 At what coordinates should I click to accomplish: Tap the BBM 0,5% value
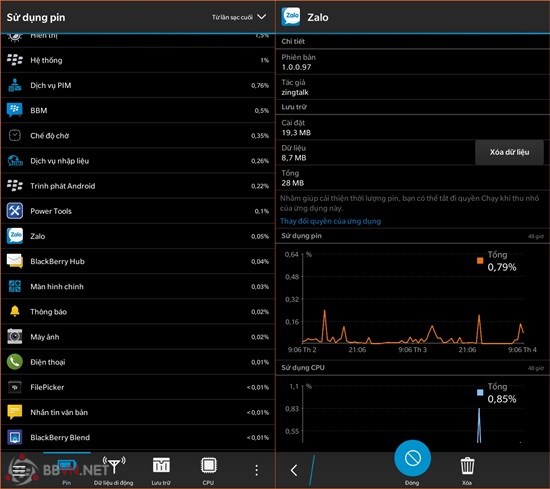coord(262,110)
